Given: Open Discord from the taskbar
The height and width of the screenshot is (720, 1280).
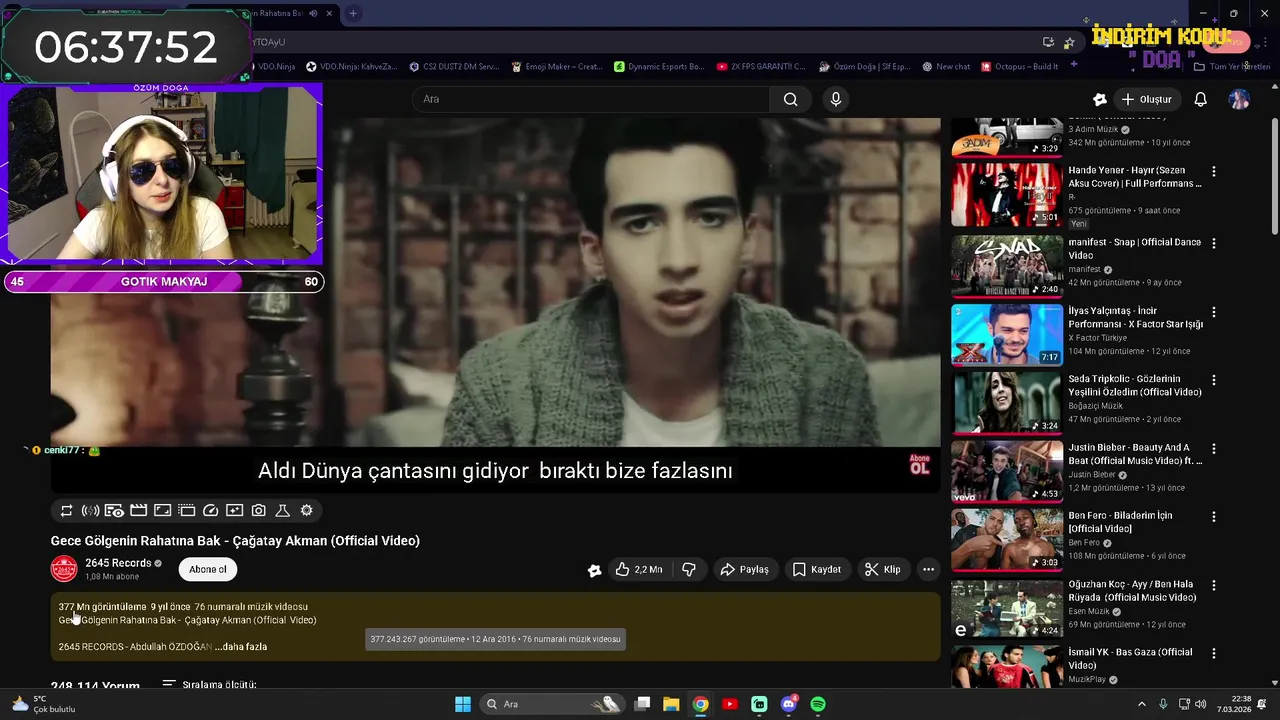Looking at the screenshot, I should pos(788,704).
